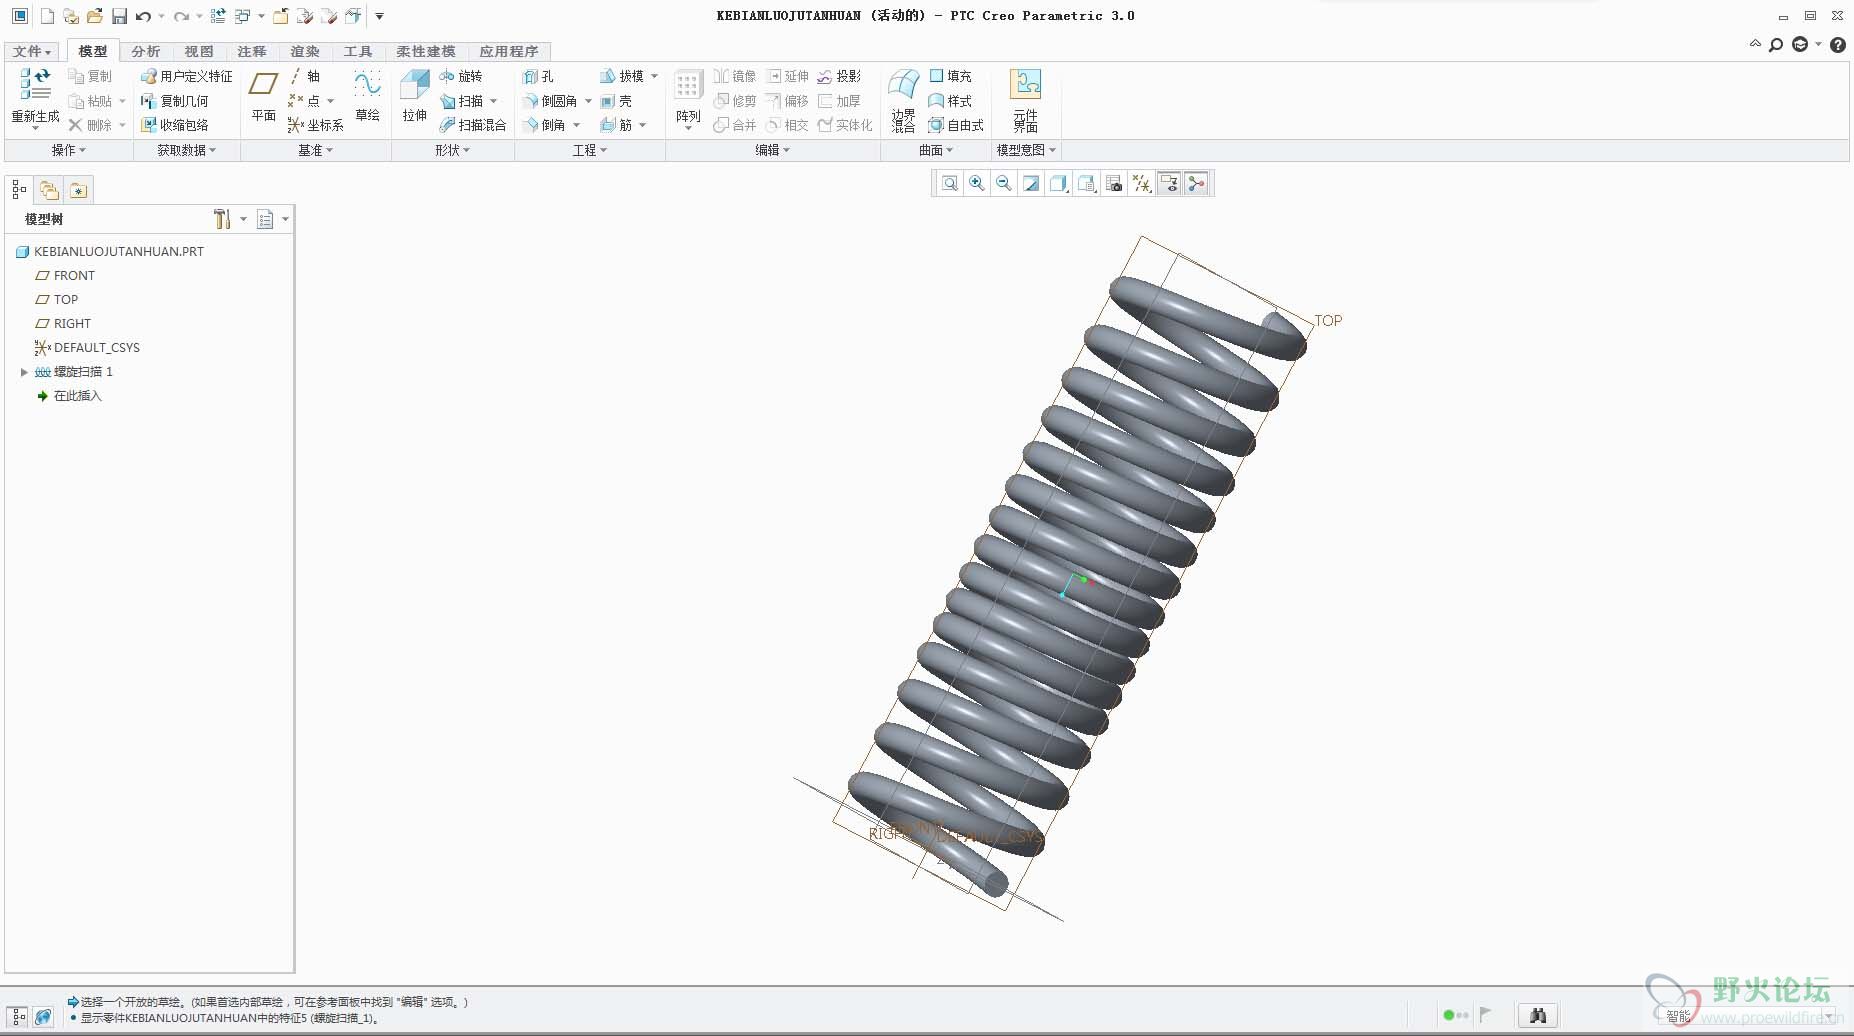Select the Axis (轴) datum tool
The height and width of the screenshot is (1036, 1854).
coord(305,76)
